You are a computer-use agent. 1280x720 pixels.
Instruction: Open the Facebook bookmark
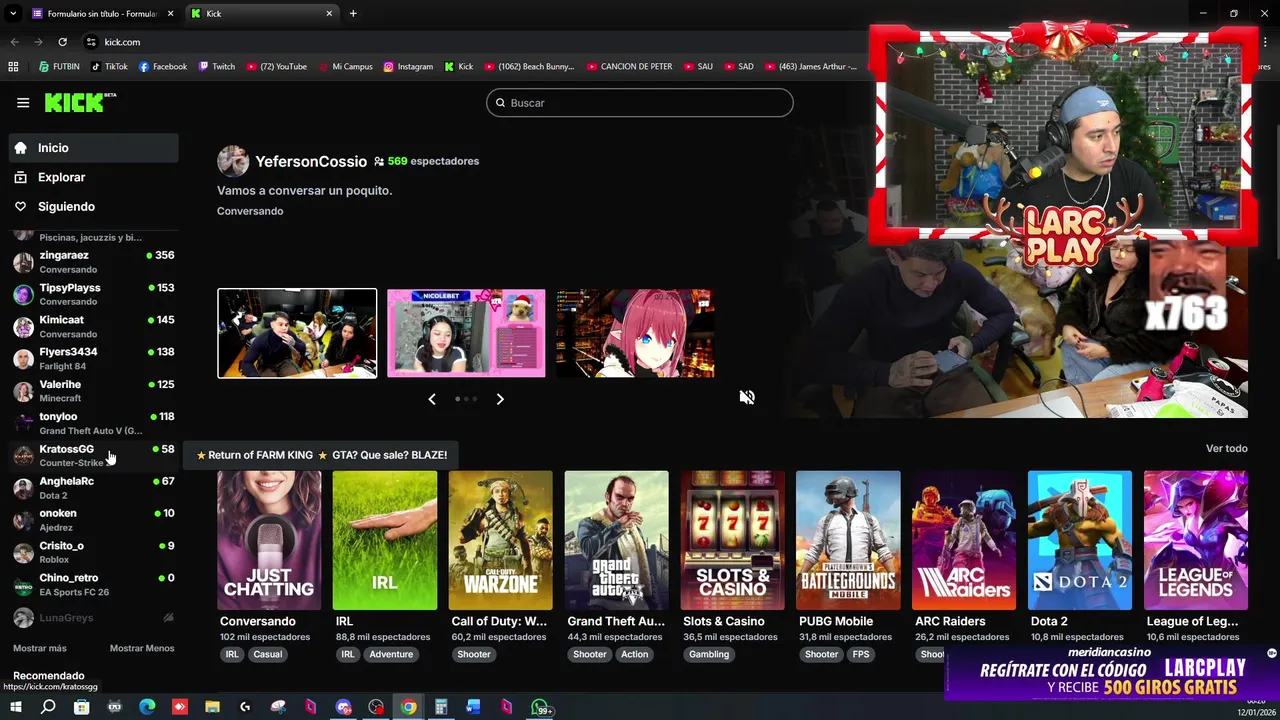pyautogui.click(x=163, y=66)
